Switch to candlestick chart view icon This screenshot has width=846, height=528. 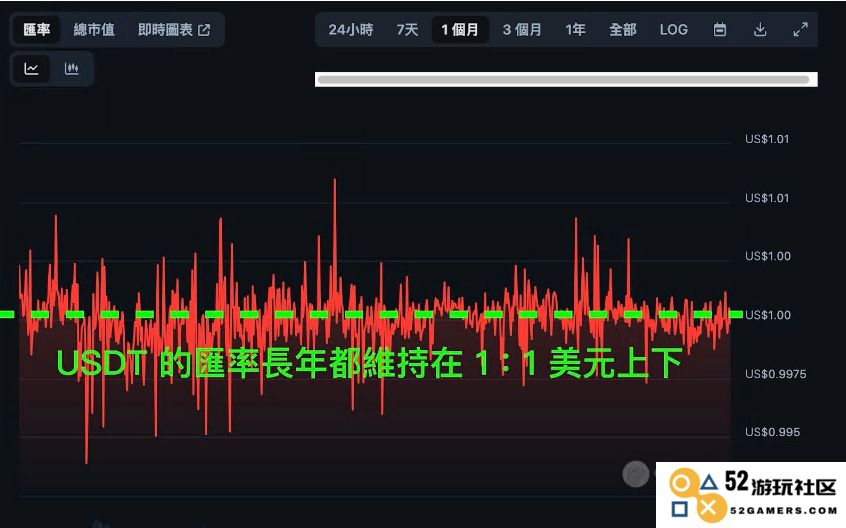pos(72,68)
